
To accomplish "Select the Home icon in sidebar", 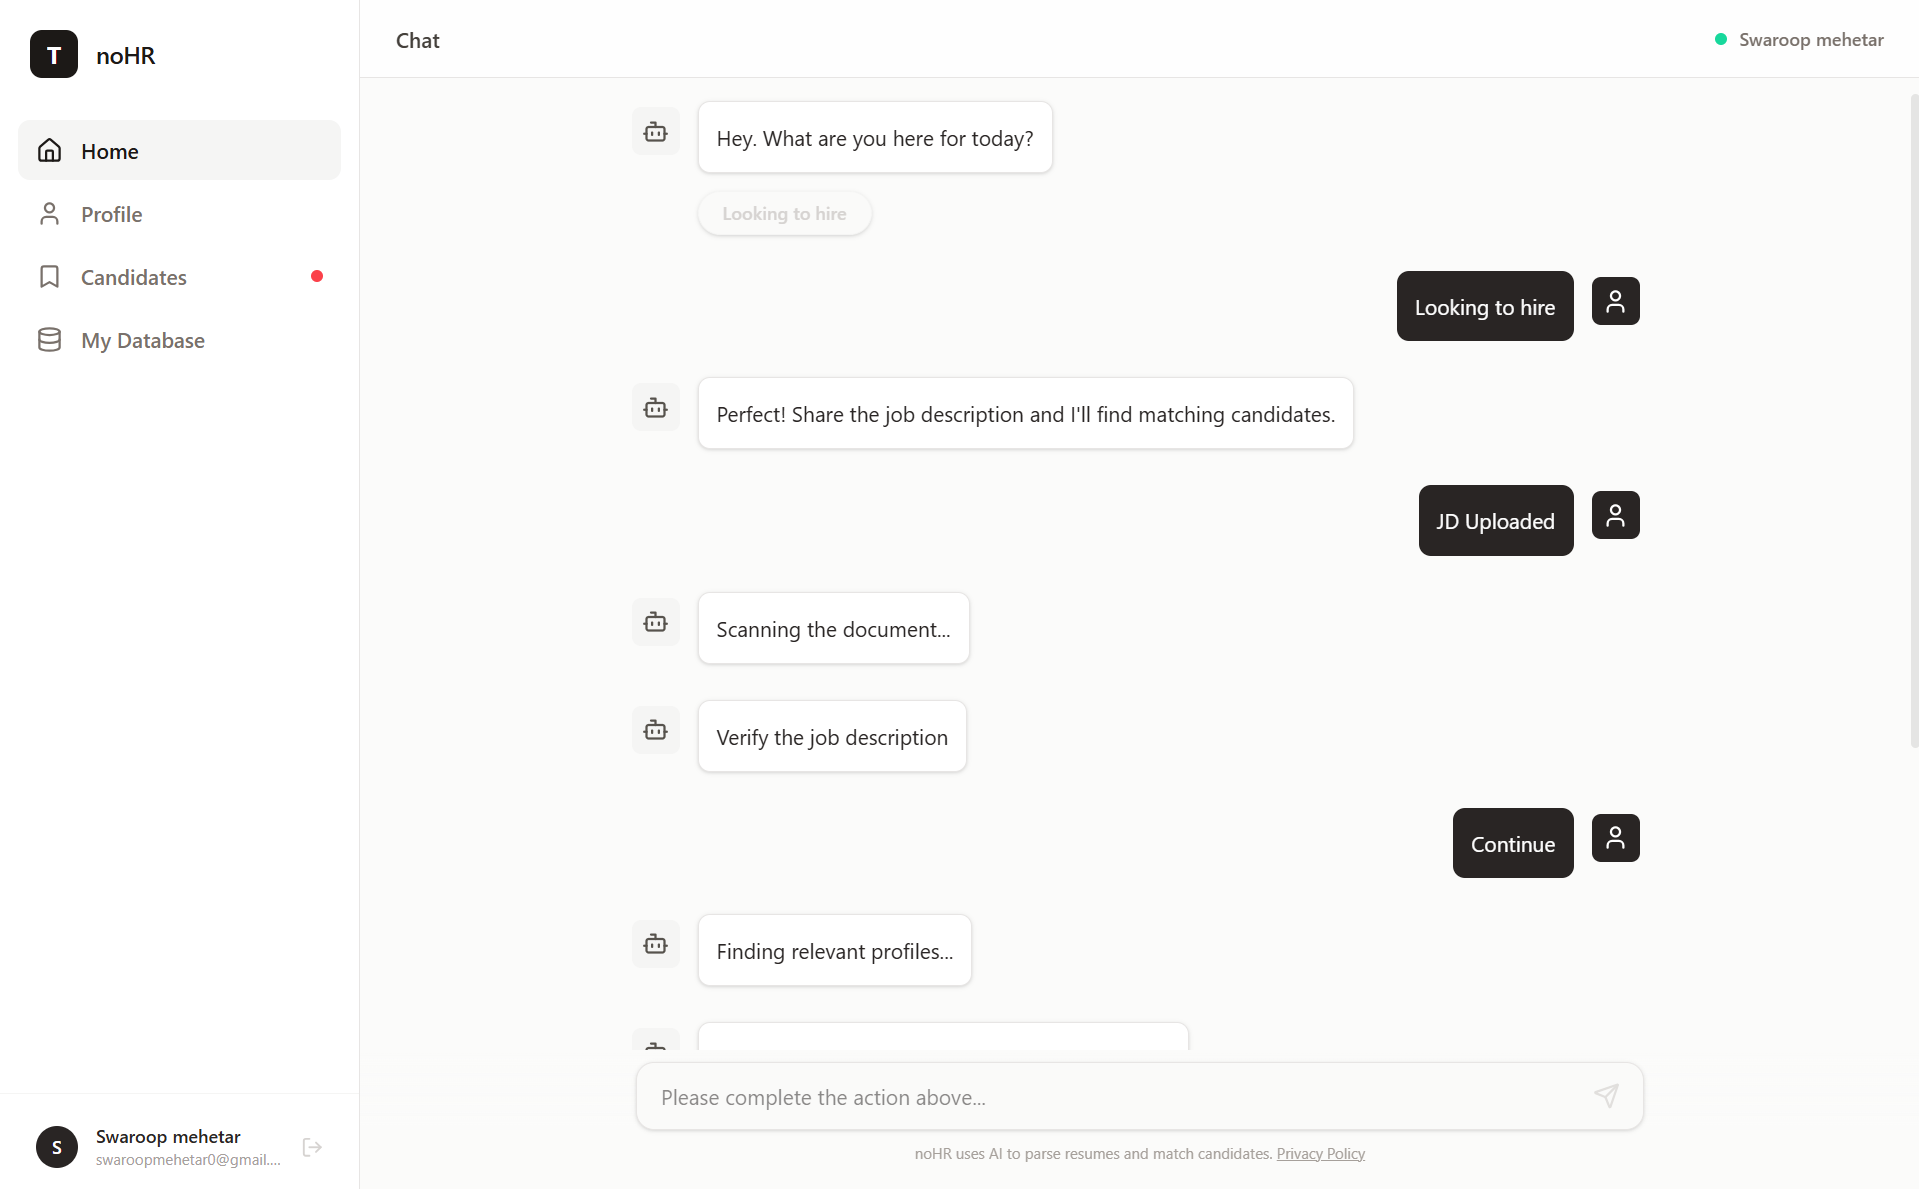I will (49, 150).
